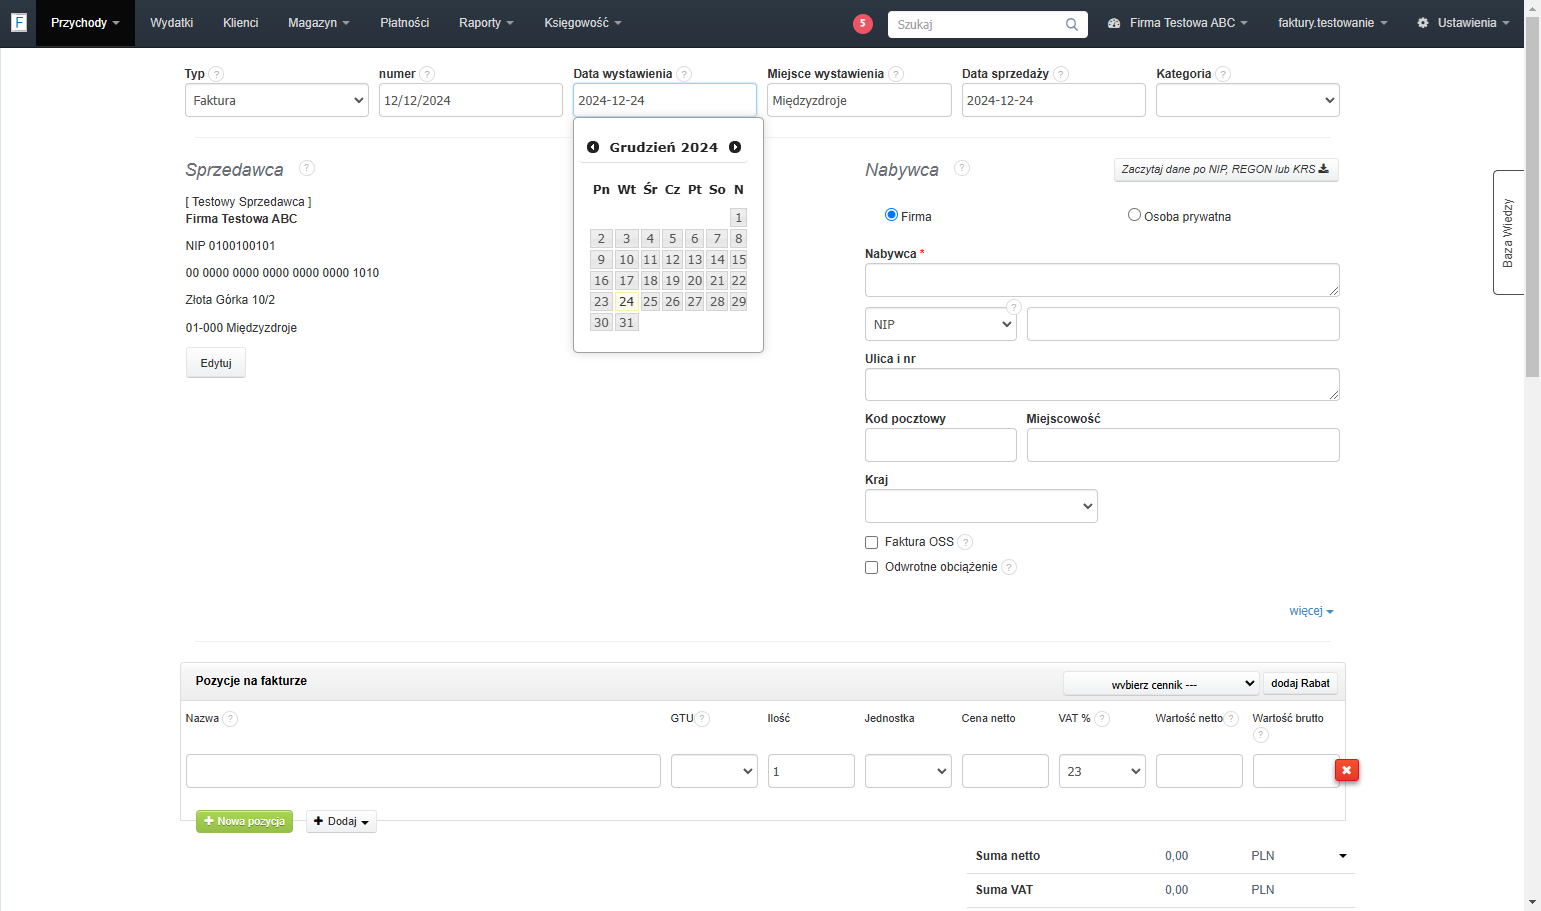1541x911 pixels.
Task: Delete the invoice position with red X
Action: pos(1346,770)
